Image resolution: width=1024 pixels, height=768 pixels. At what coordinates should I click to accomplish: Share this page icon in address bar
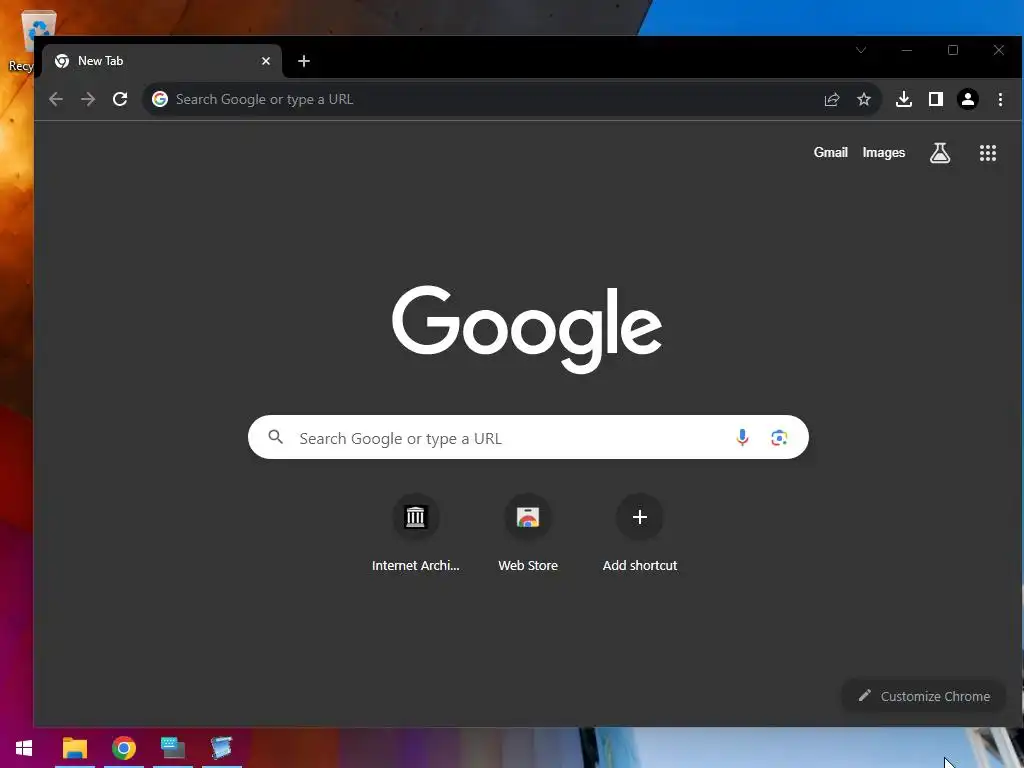(831, 99)
